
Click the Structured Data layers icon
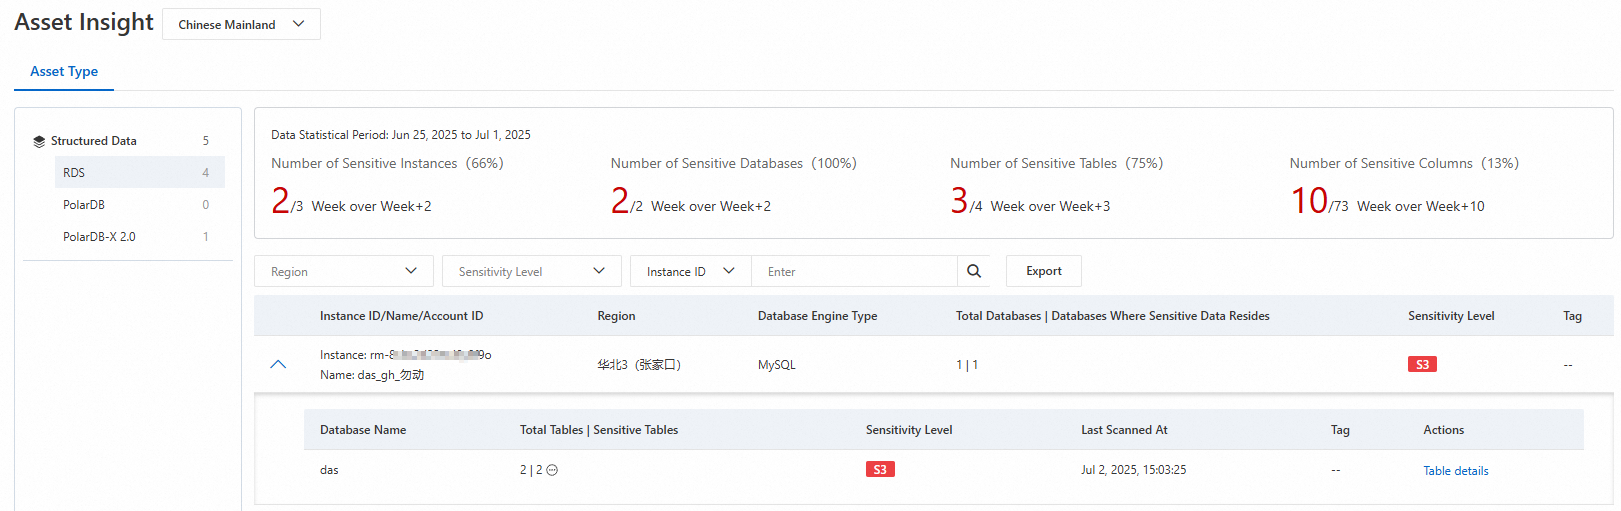tap(39, 141)
